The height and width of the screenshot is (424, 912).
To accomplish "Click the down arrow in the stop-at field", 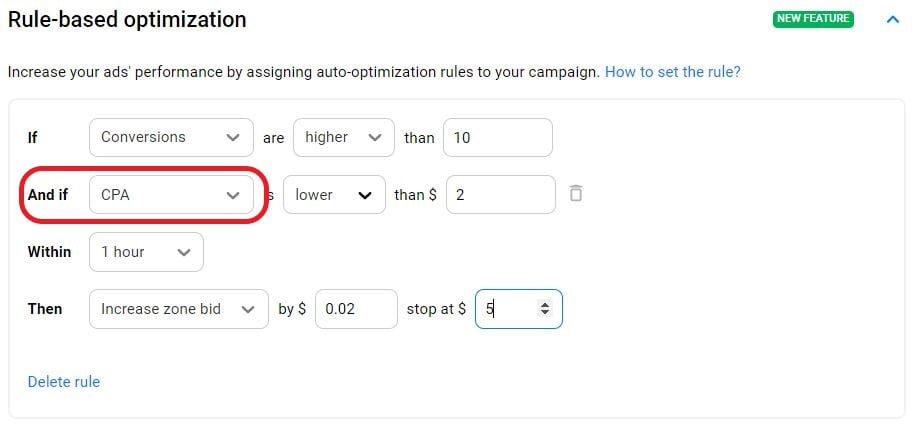I will pos(545,314).
